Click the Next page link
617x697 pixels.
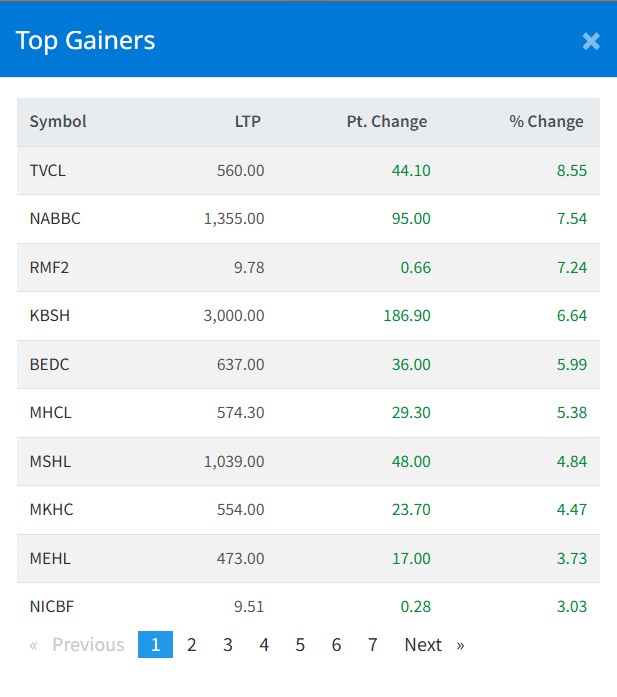pos(434,645)
